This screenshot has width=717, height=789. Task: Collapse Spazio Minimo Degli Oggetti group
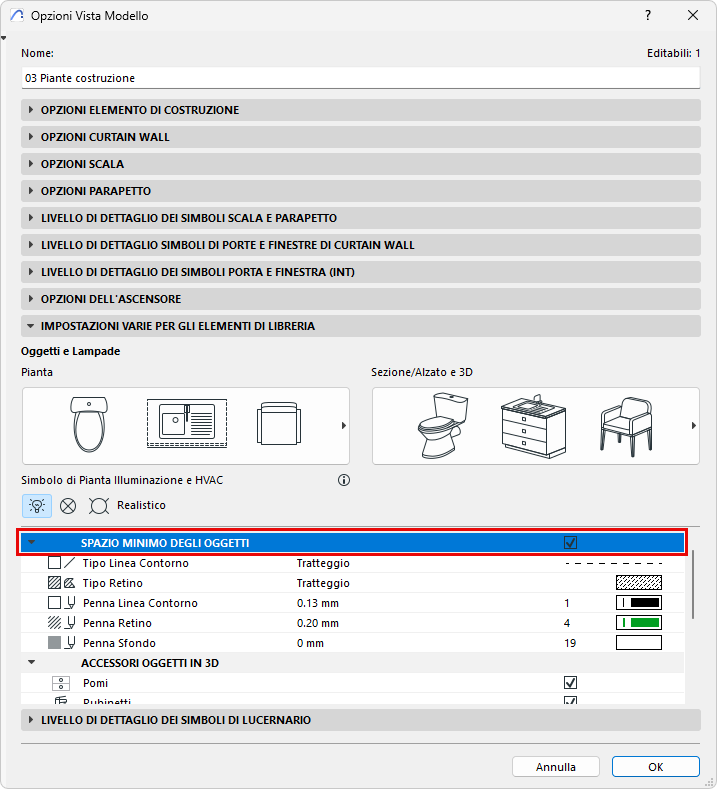pyautogui.click(x=32, y=542)
